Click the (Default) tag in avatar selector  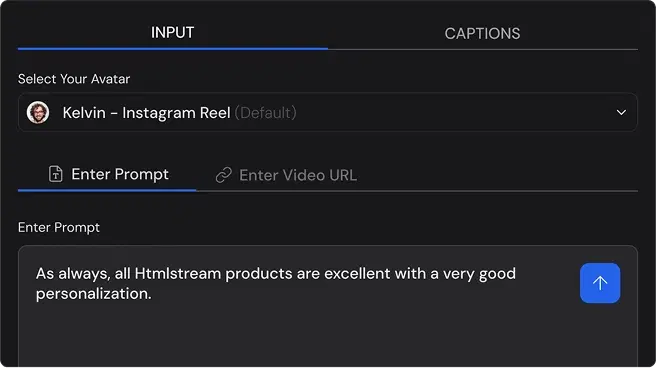266,113
